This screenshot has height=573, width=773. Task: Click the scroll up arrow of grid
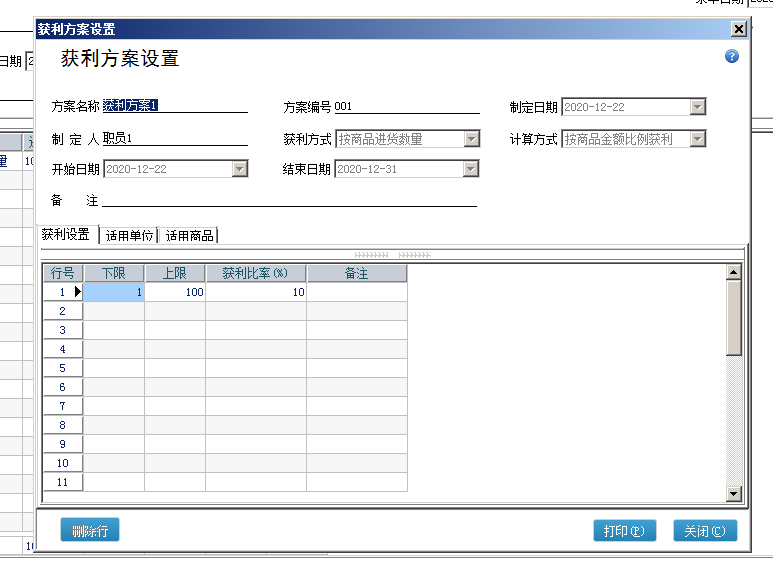(x=734, y=272)
